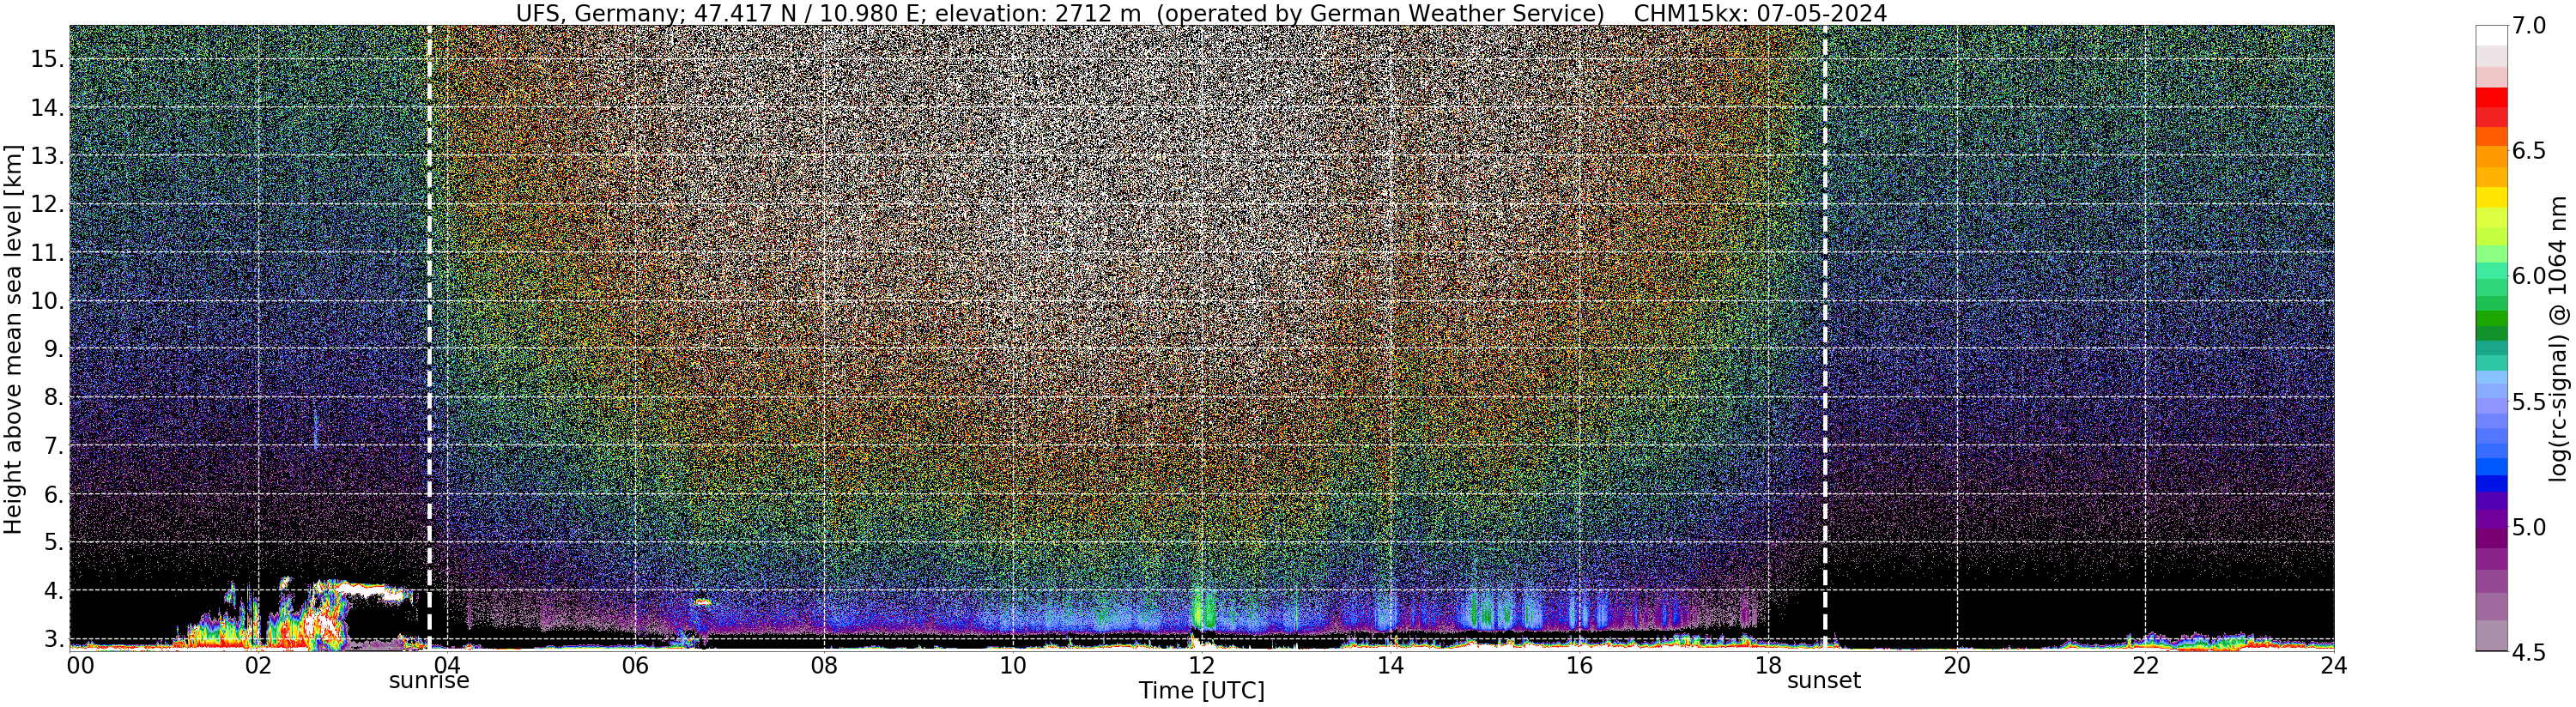Click the colorbar tick value '6.5'
The height and width of the screenshot is (707, 2576).
(2528, 151)
